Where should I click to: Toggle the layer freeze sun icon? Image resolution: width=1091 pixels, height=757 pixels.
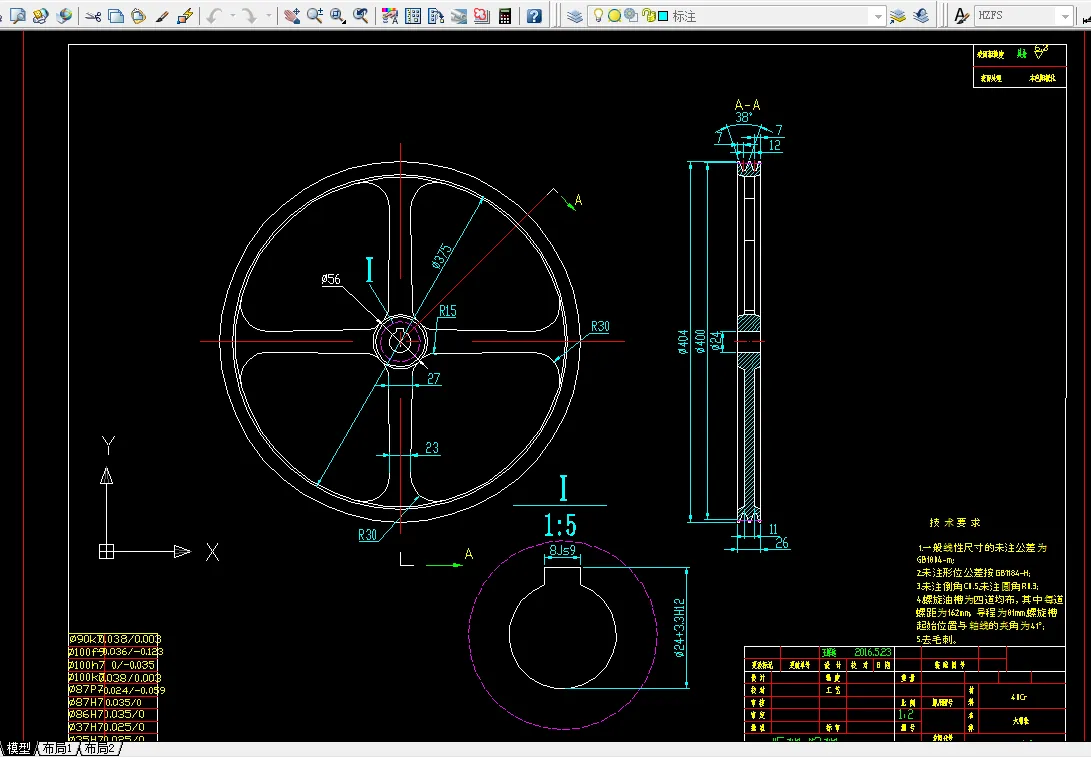coord(614,15)
